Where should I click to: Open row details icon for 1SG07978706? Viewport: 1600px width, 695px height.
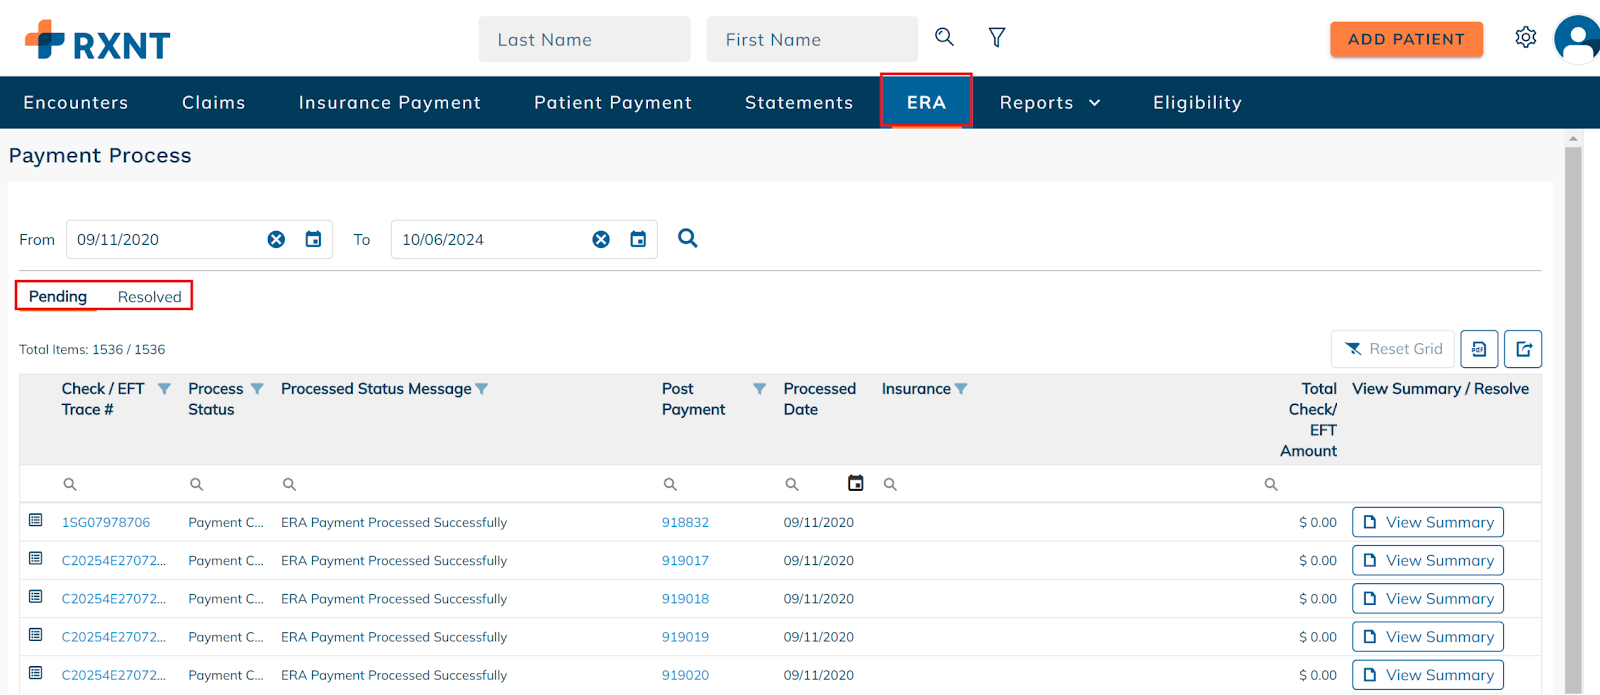click(x=36, y=521)
